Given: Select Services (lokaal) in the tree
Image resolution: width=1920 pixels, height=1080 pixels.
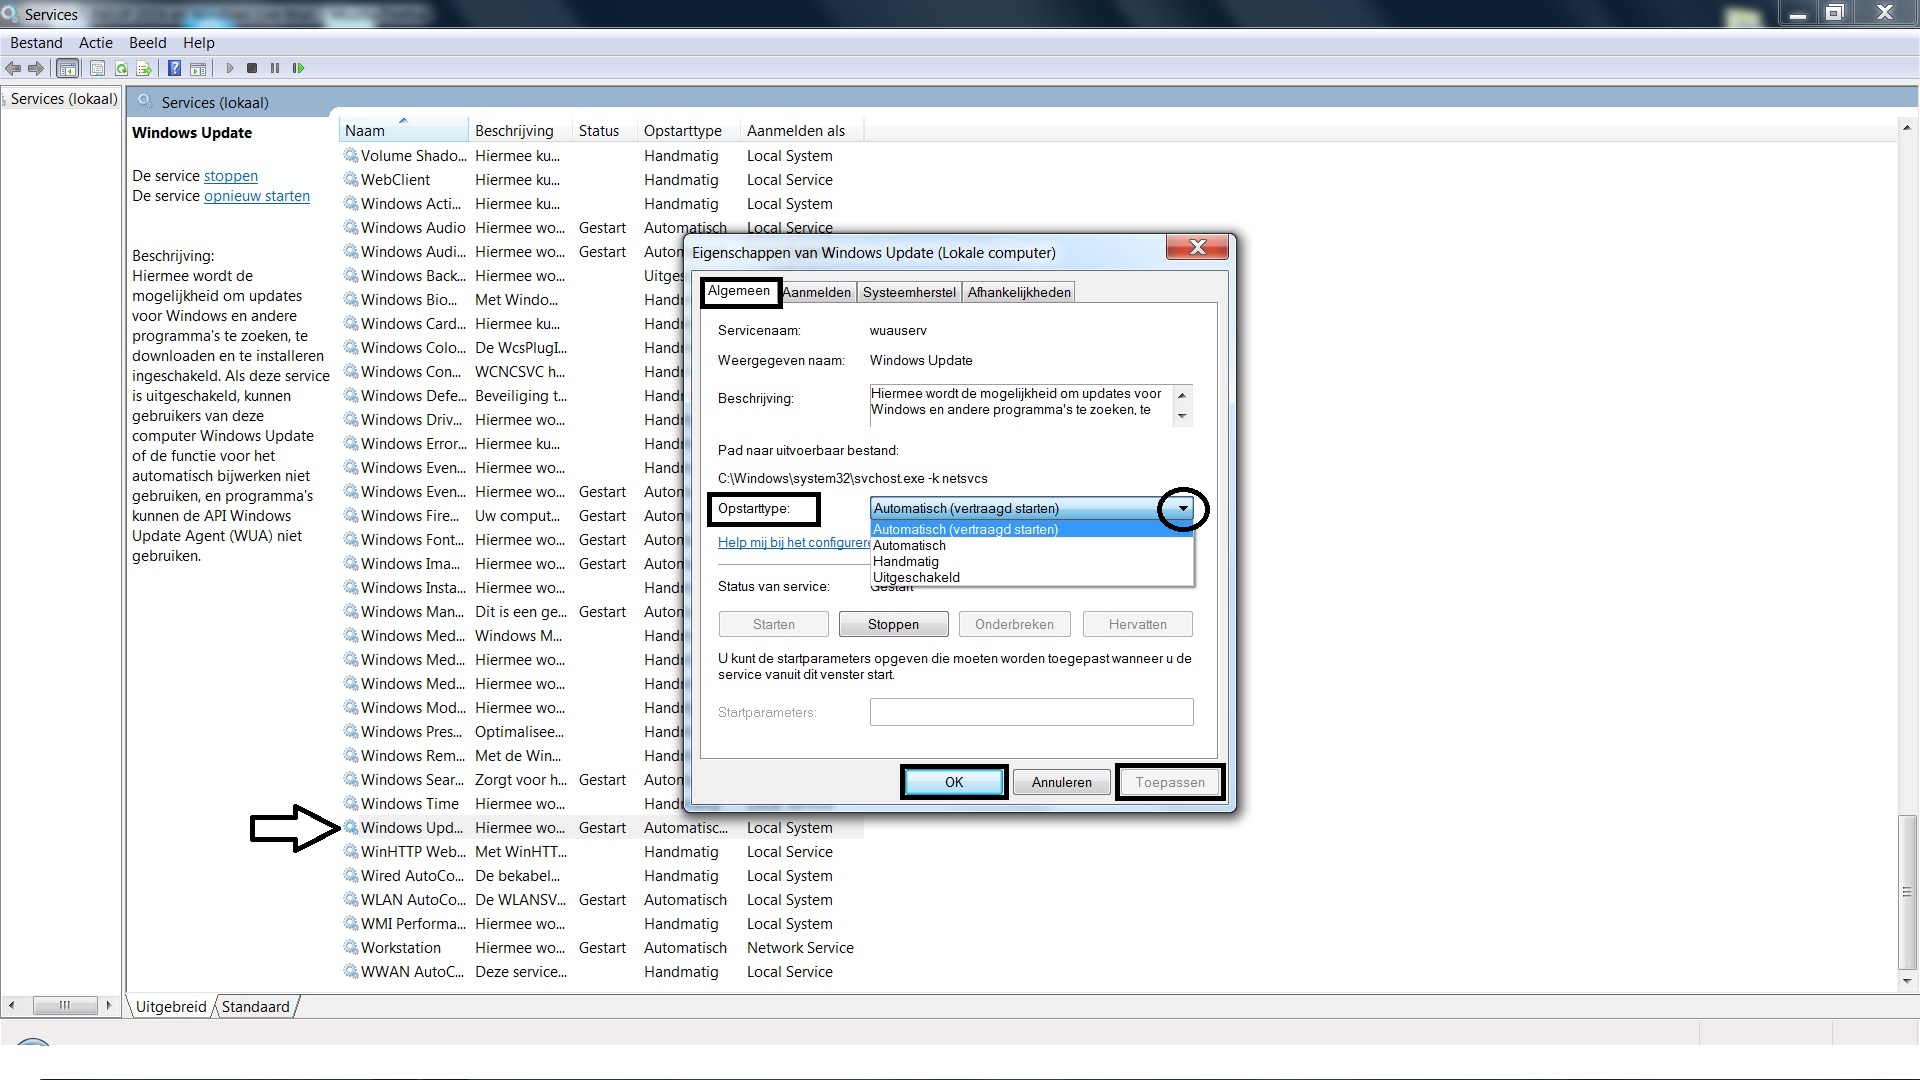Looking at the screenshot, I should click(x=64, y=99).
